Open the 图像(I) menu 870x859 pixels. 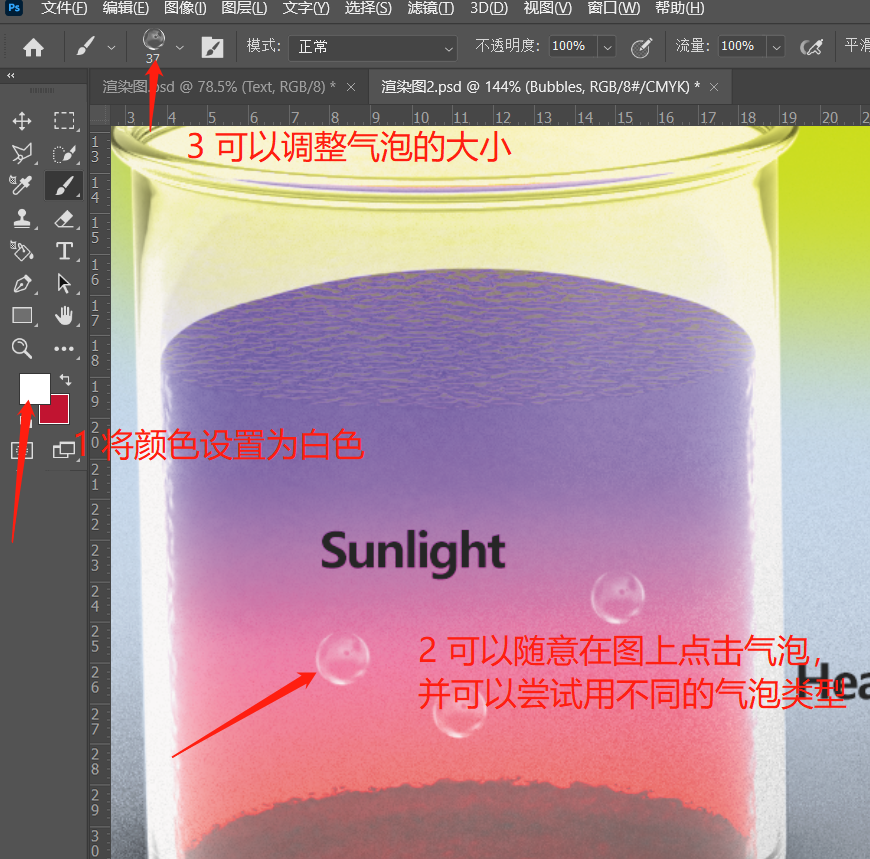coord(185,8)
